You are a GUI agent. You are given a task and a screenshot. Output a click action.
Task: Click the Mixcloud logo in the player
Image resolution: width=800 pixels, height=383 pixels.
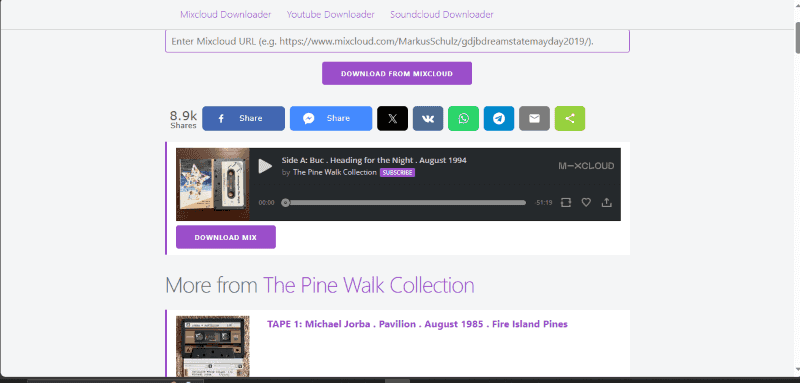pos(586,166)
